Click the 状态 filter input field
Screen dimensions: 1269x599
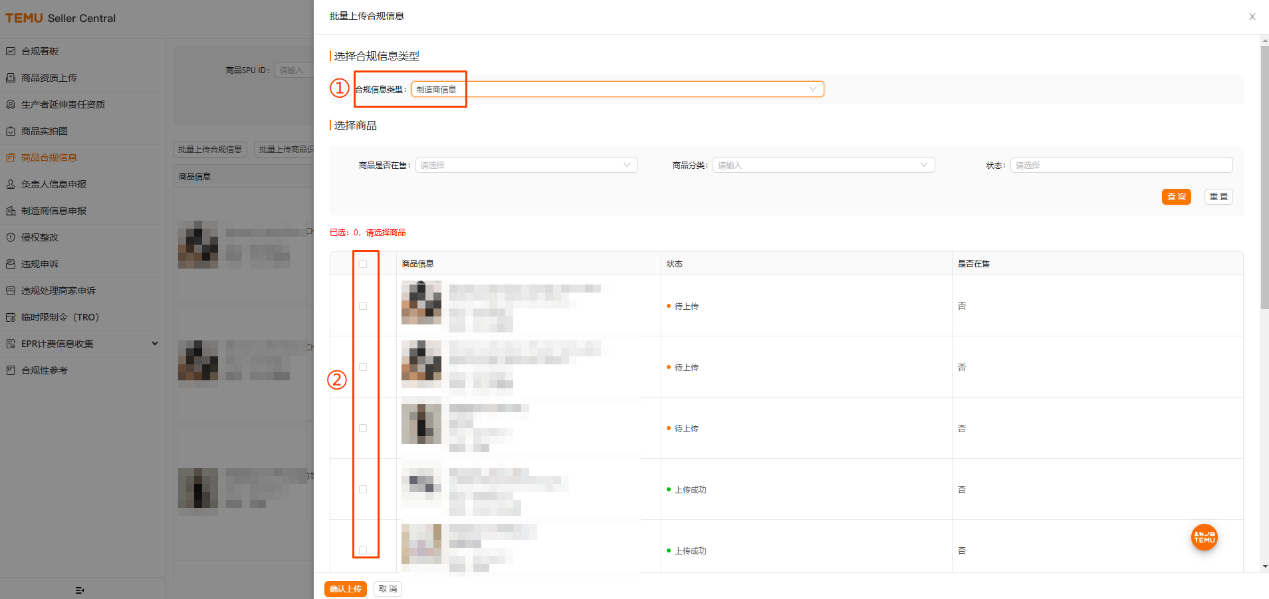pos(1120,165)
